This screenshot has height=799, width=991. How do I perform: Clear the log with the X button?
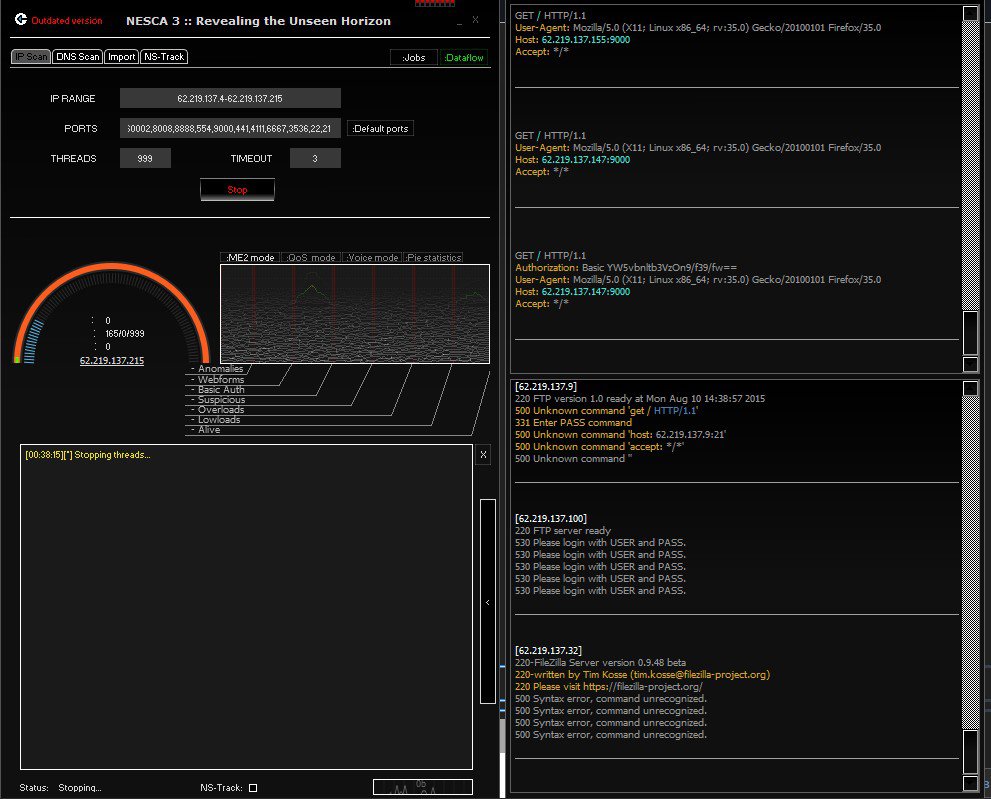tap(483, 455)
